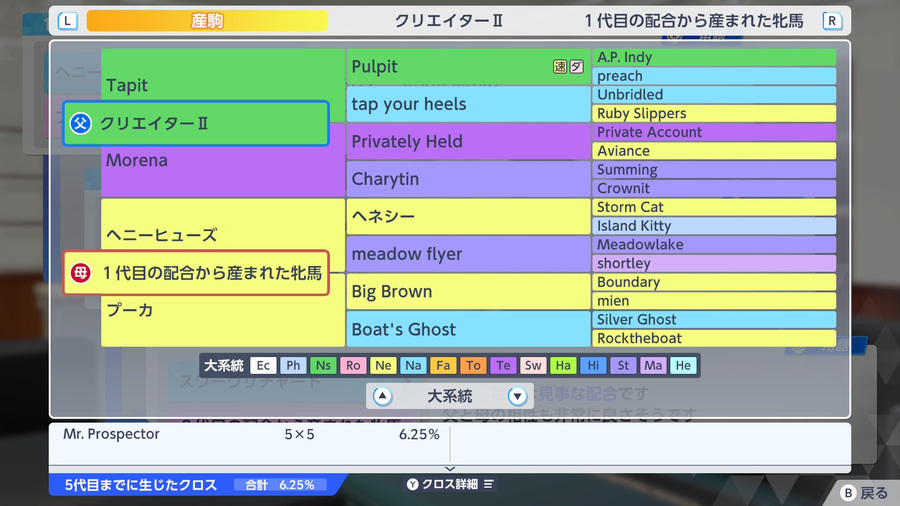This screenshot has width=900, height=506.
Task: Select the Ro lineage swatch
Action: (x=353, y=365)
